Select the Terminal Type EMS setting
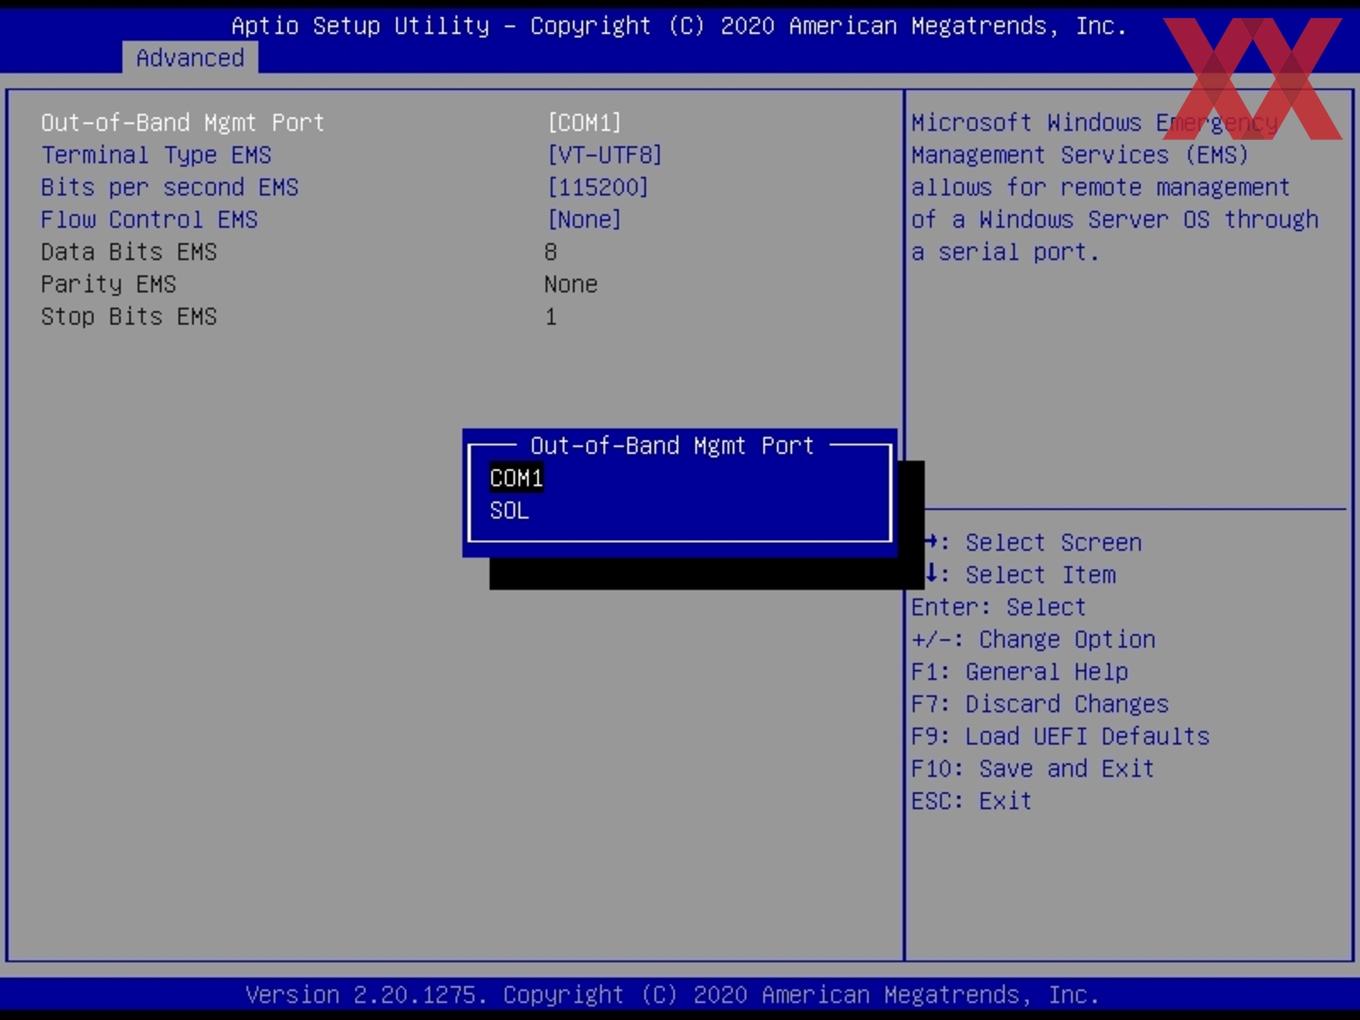Viewport: 1360px width, 1020px height. coord(156,156)
